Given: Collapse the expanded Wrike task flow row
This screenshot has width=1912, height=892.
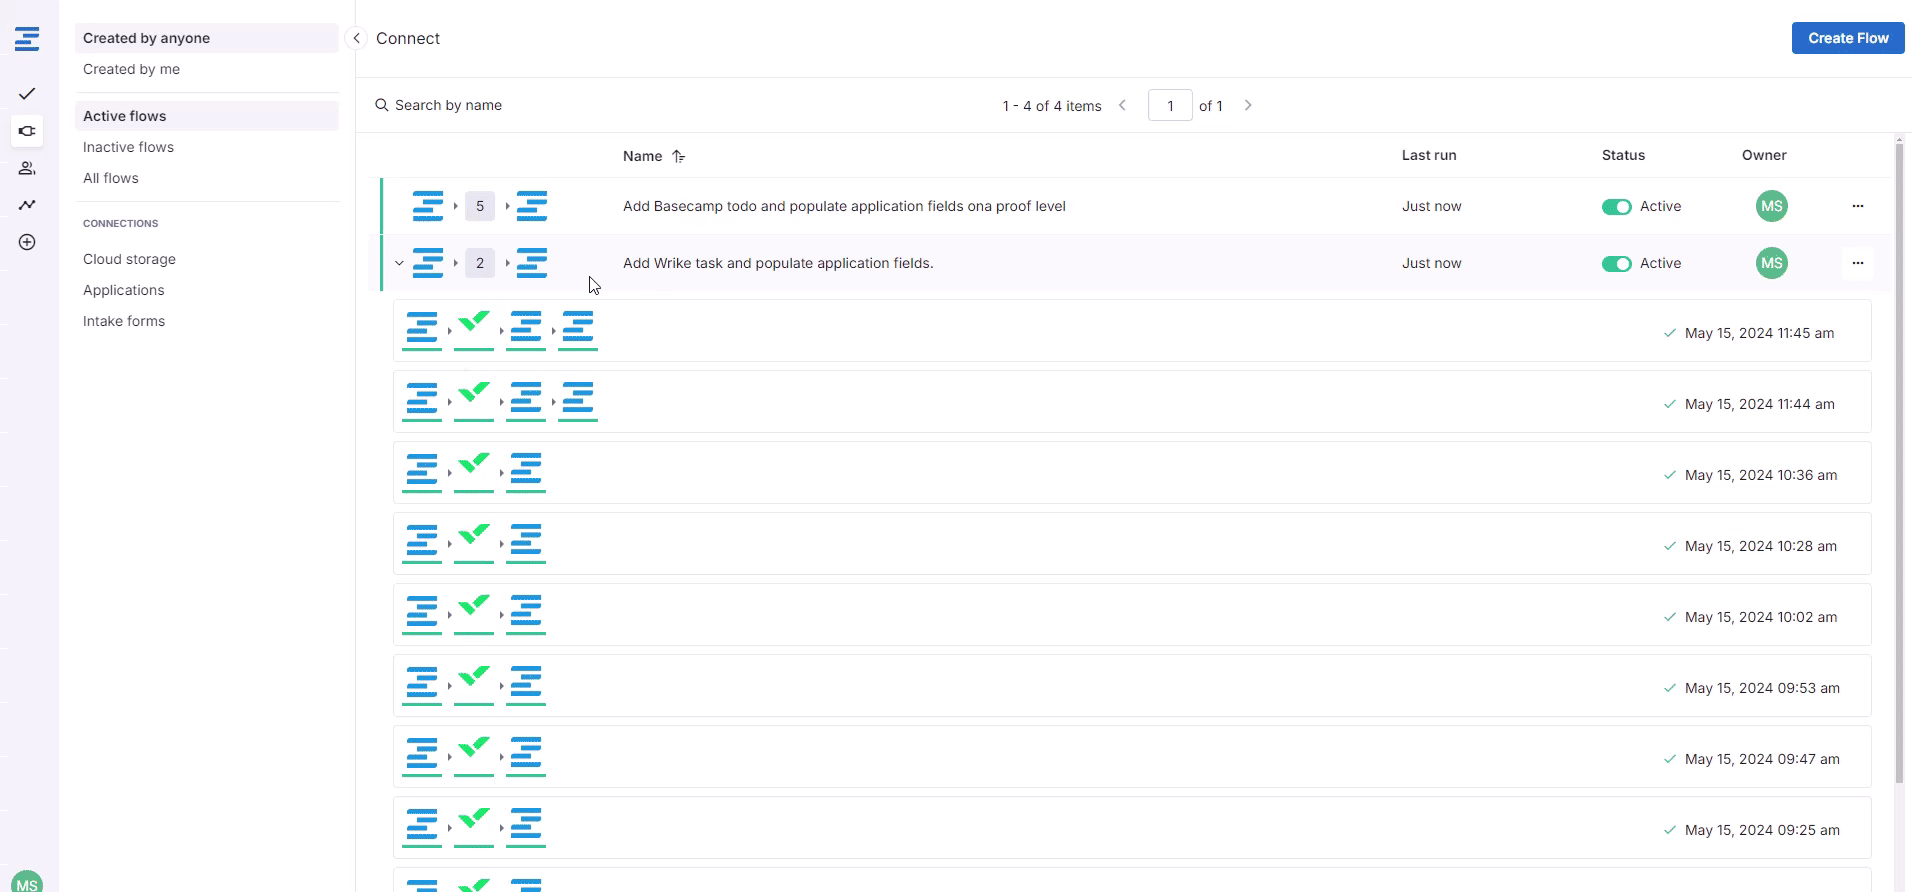Looking at the screenshot, I should pos(399,263).
